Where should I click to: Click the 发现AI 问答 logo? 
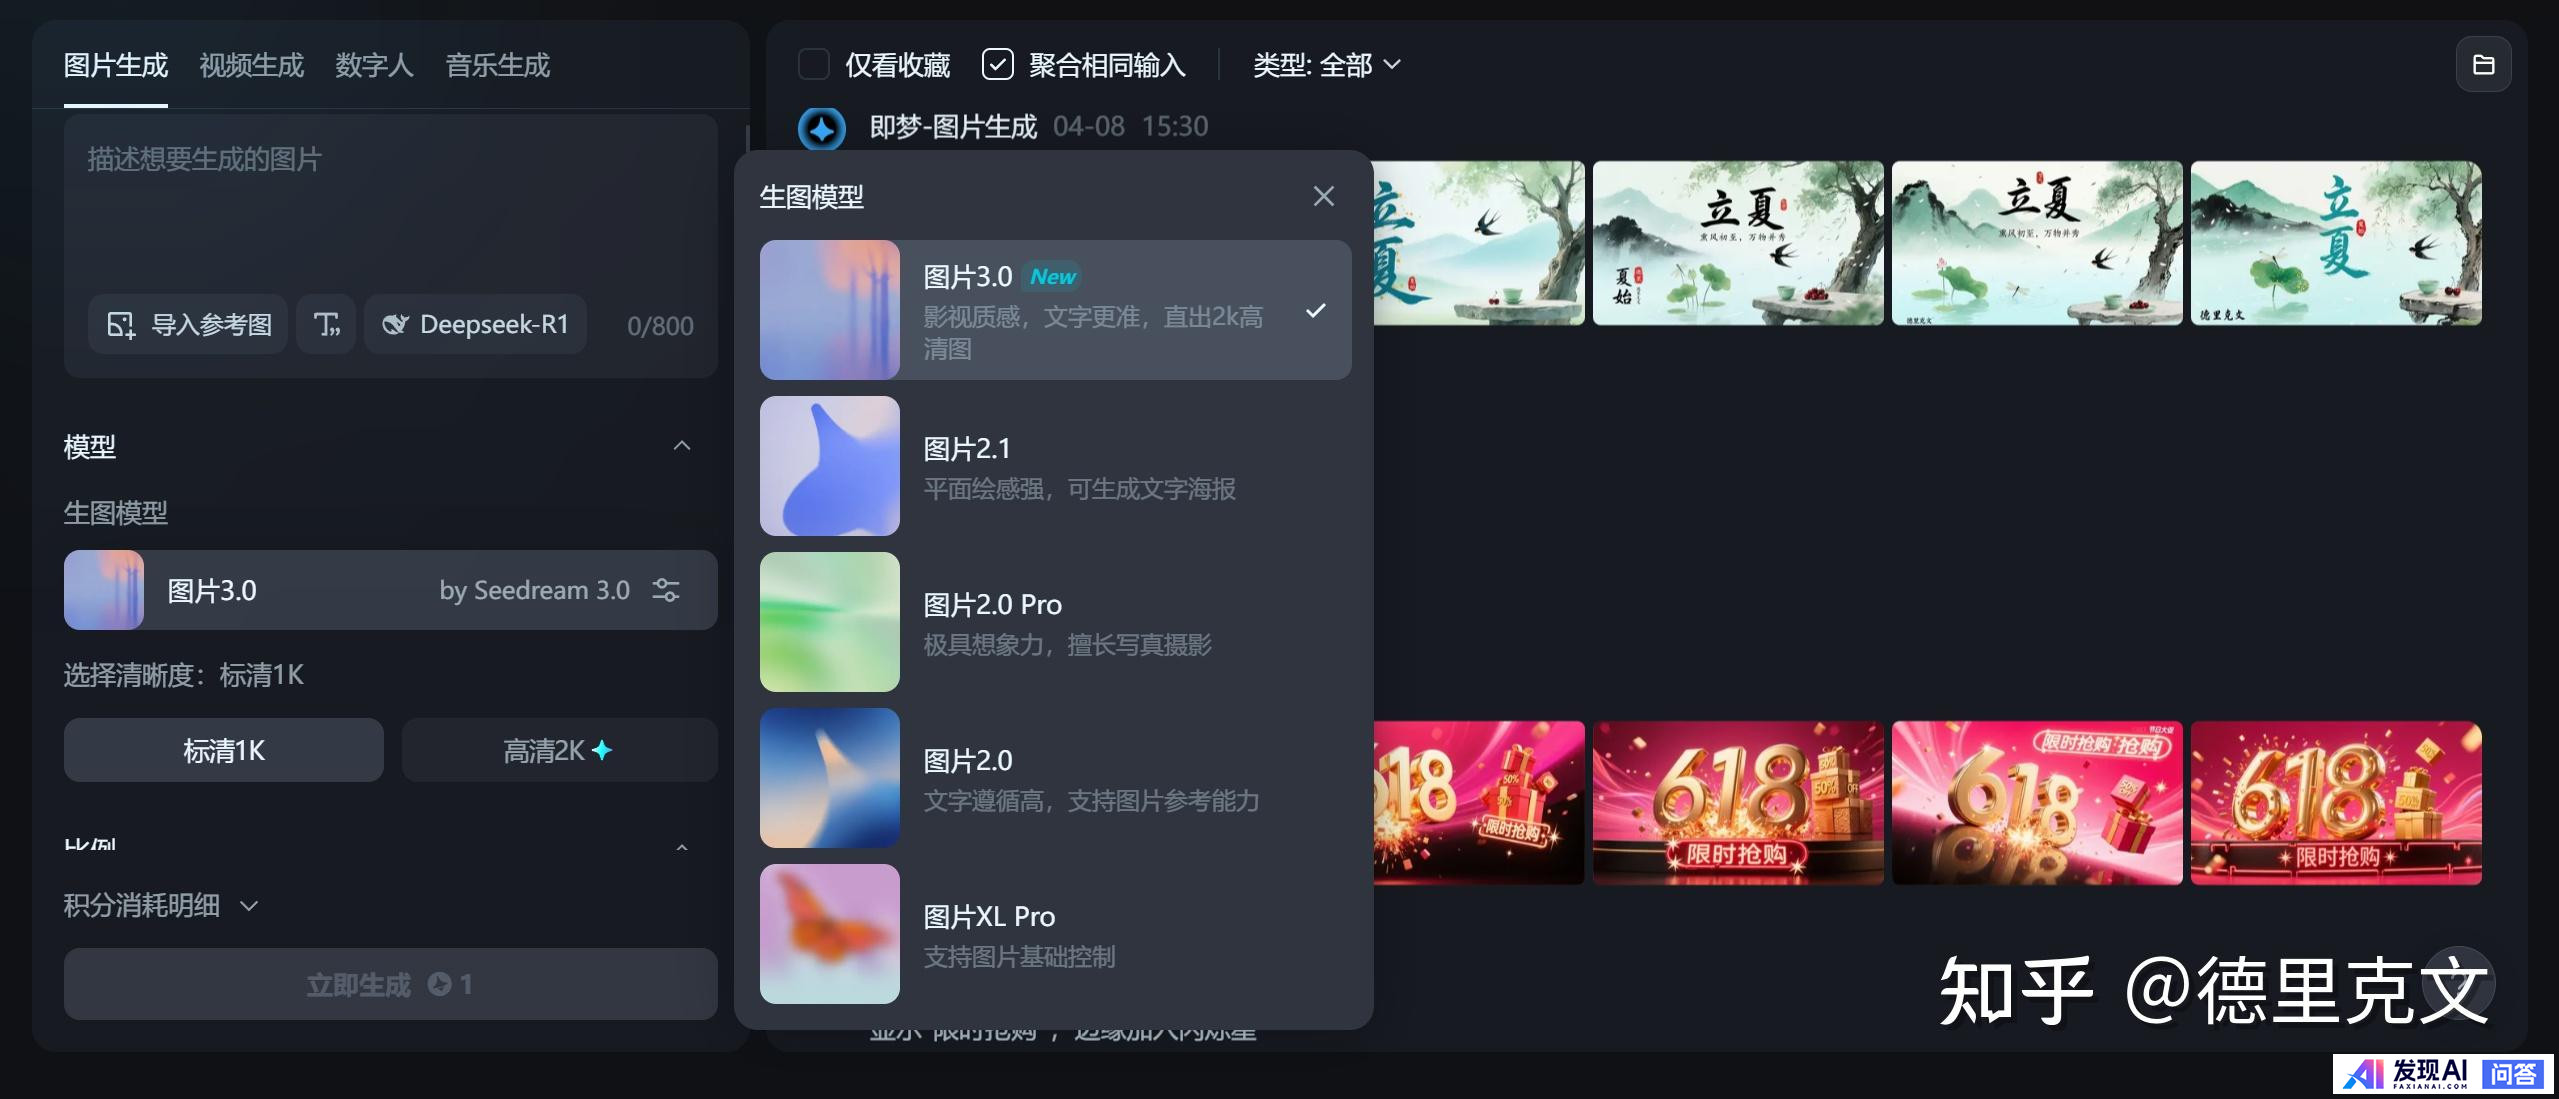tap(2442, 1074)
